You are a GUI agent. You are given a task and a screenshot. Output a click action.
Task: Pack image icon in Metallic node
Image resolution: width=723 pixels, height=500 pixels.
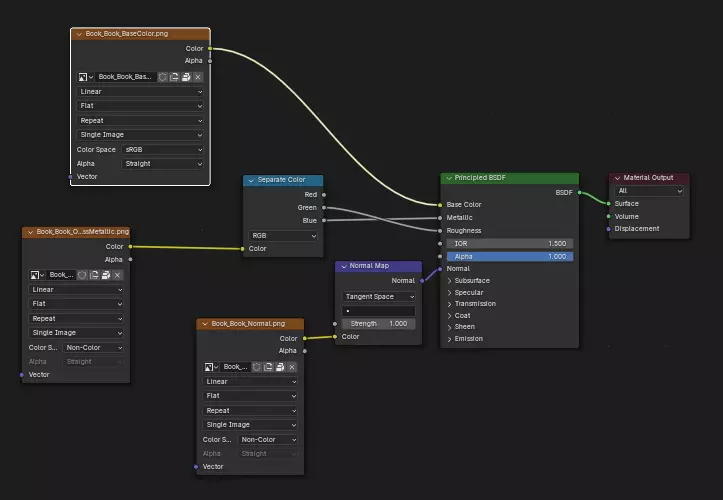[x=106, y=275]
